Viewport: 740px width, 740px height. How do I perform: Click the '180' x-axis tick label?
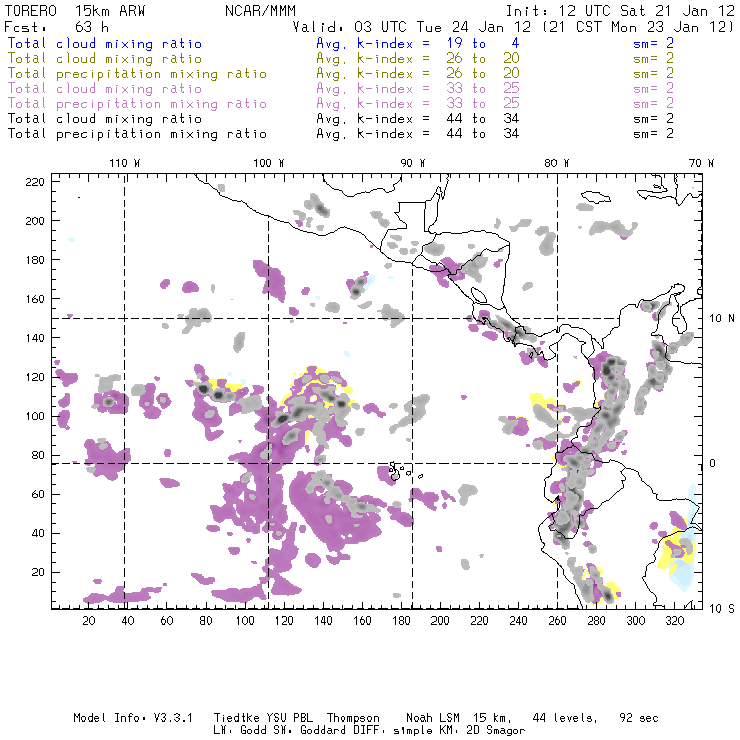click(x=401, y=621)
